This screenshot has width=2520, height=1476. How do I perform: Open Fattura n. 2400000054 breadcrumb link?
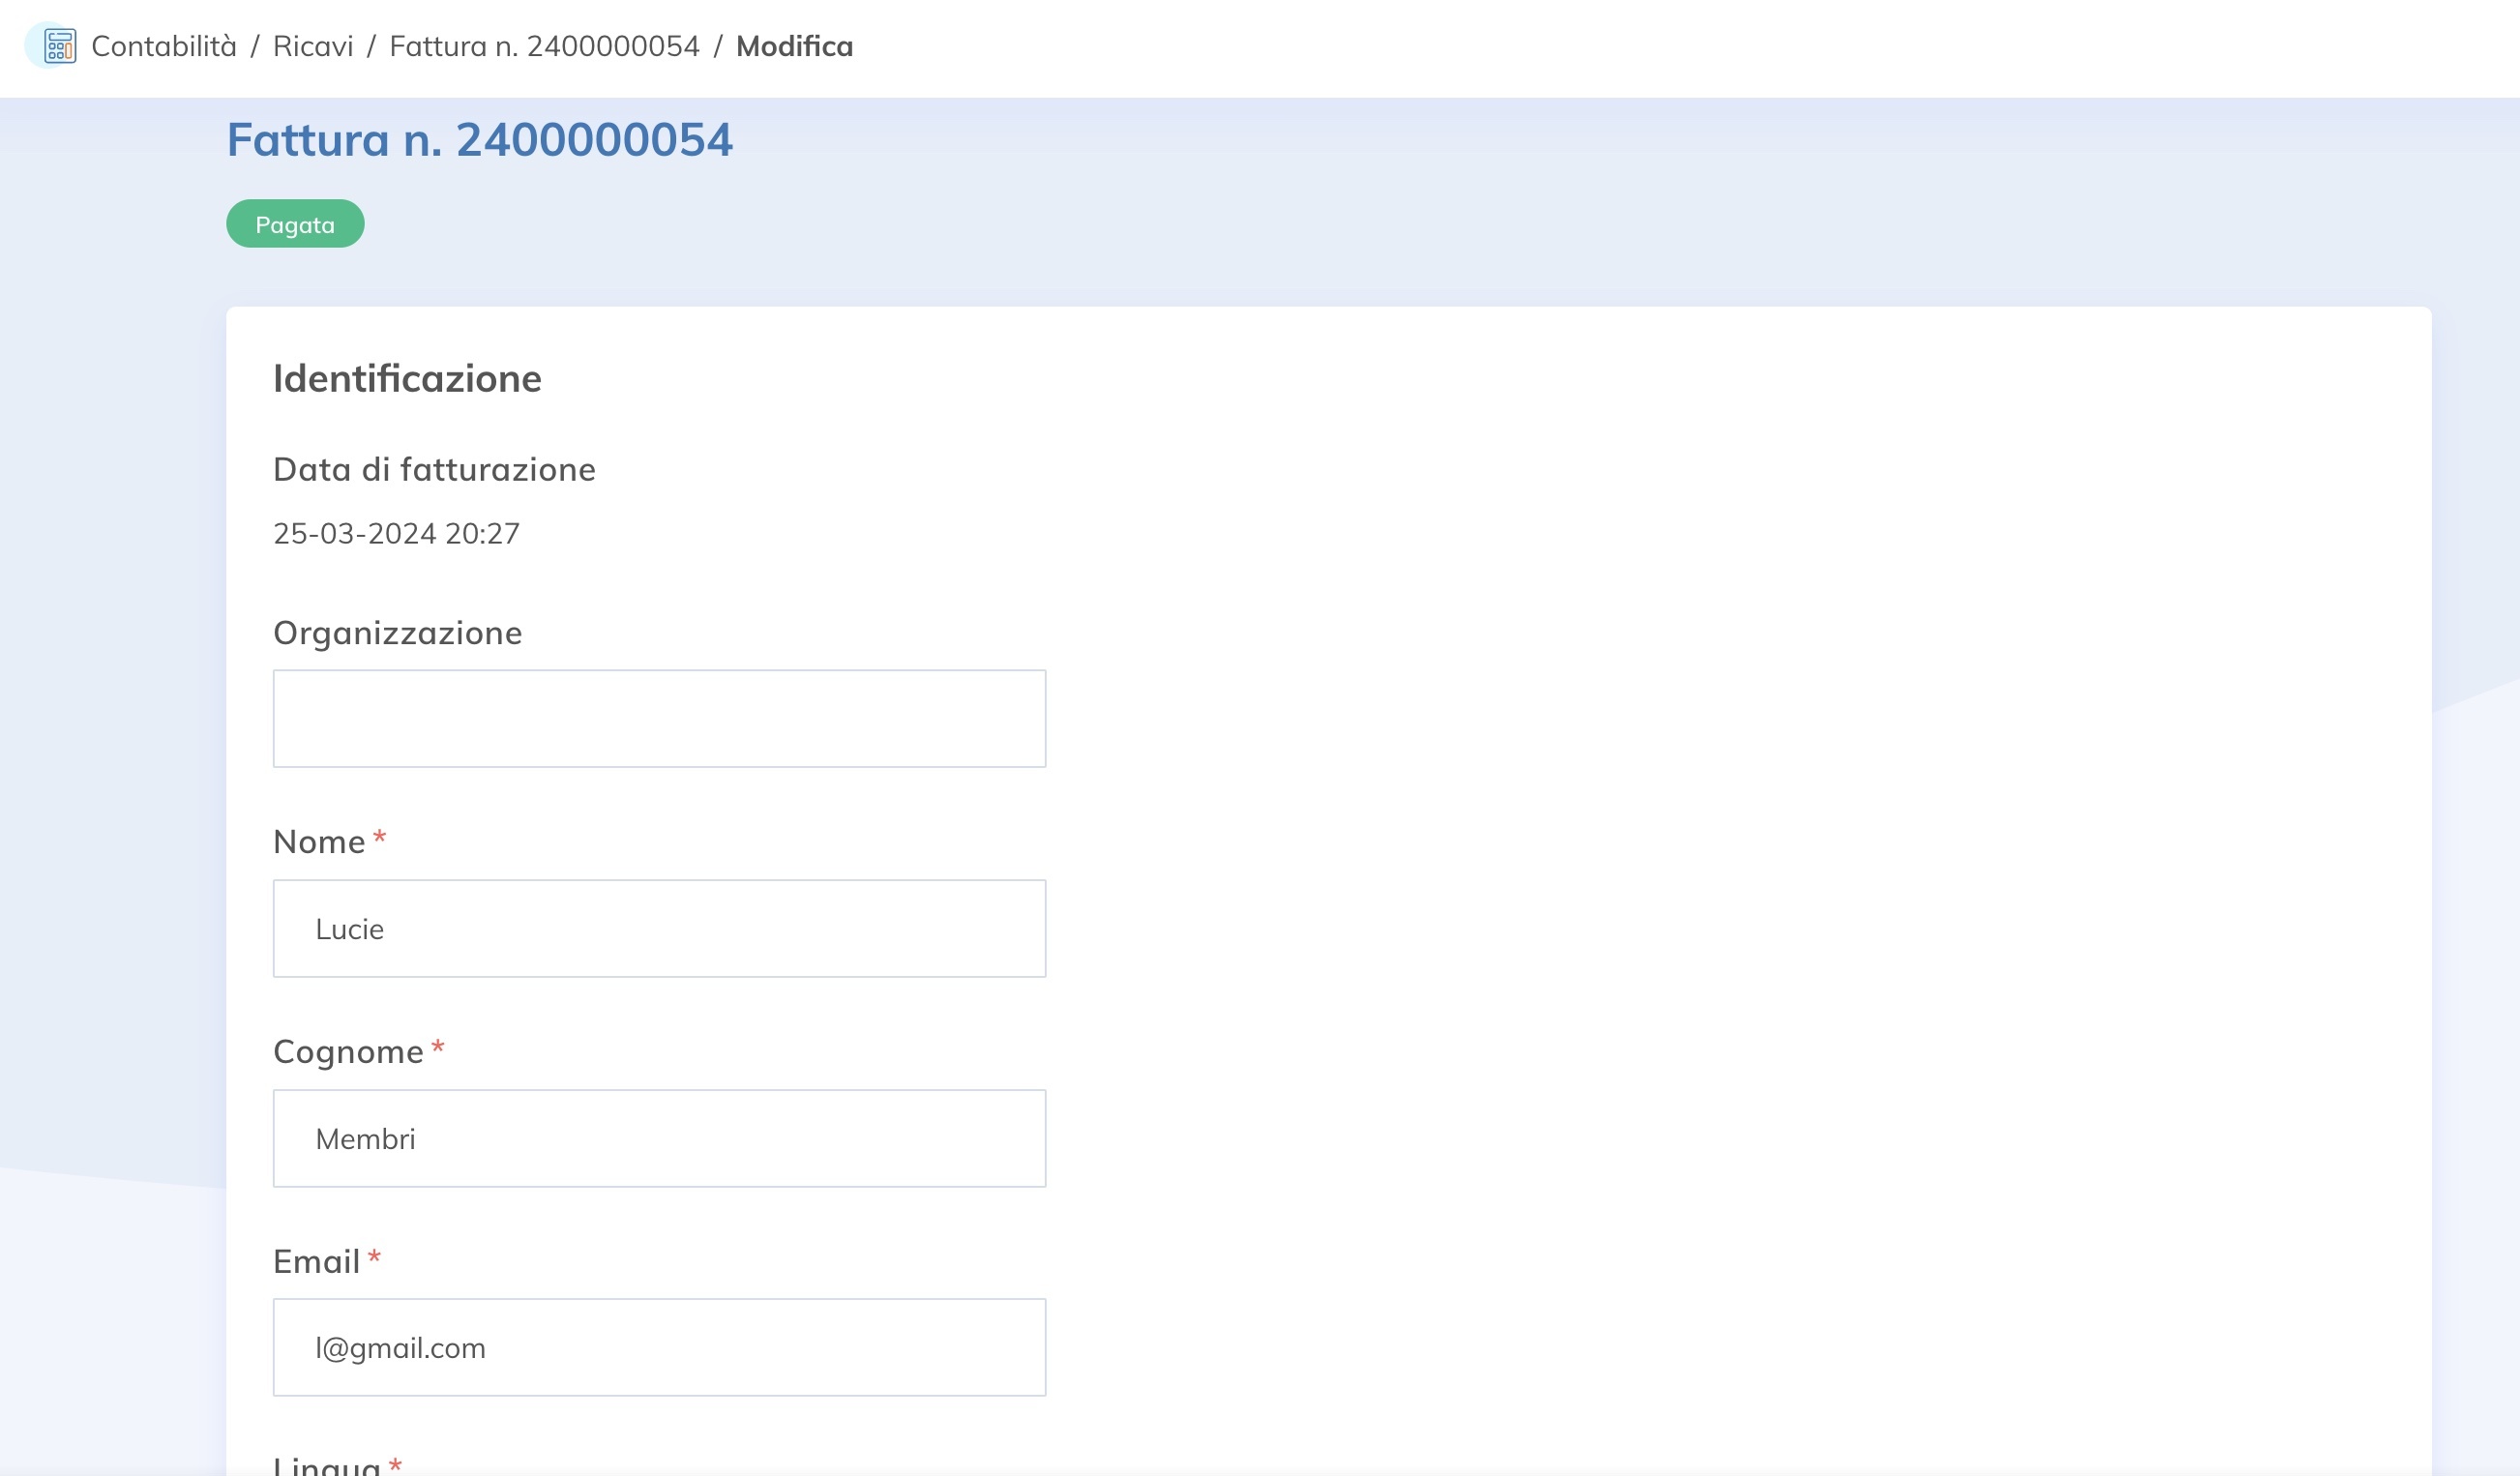click(544, 46)
